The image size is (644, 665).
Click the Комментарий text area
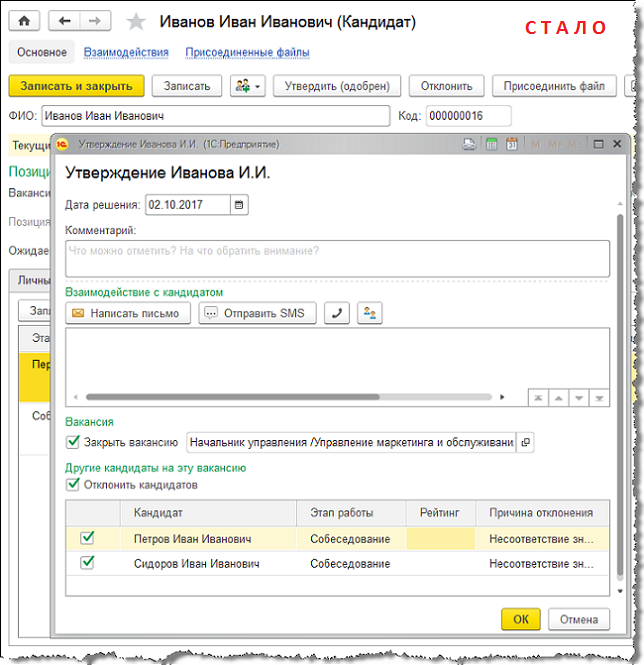337,259
